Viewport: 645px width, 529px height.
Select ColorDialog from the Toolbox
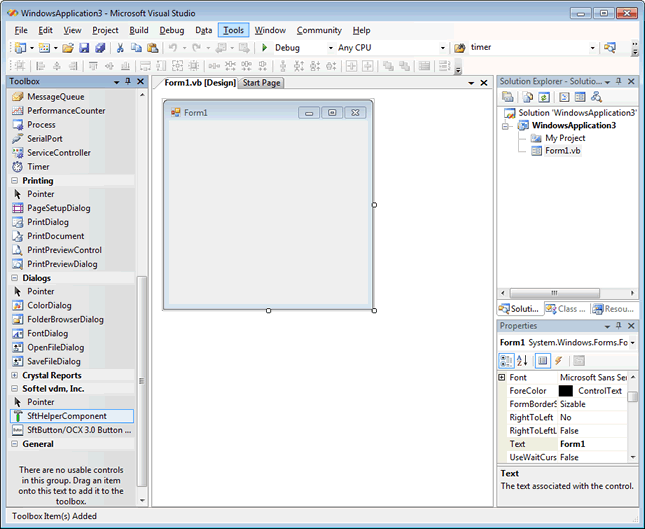(49, 305)
